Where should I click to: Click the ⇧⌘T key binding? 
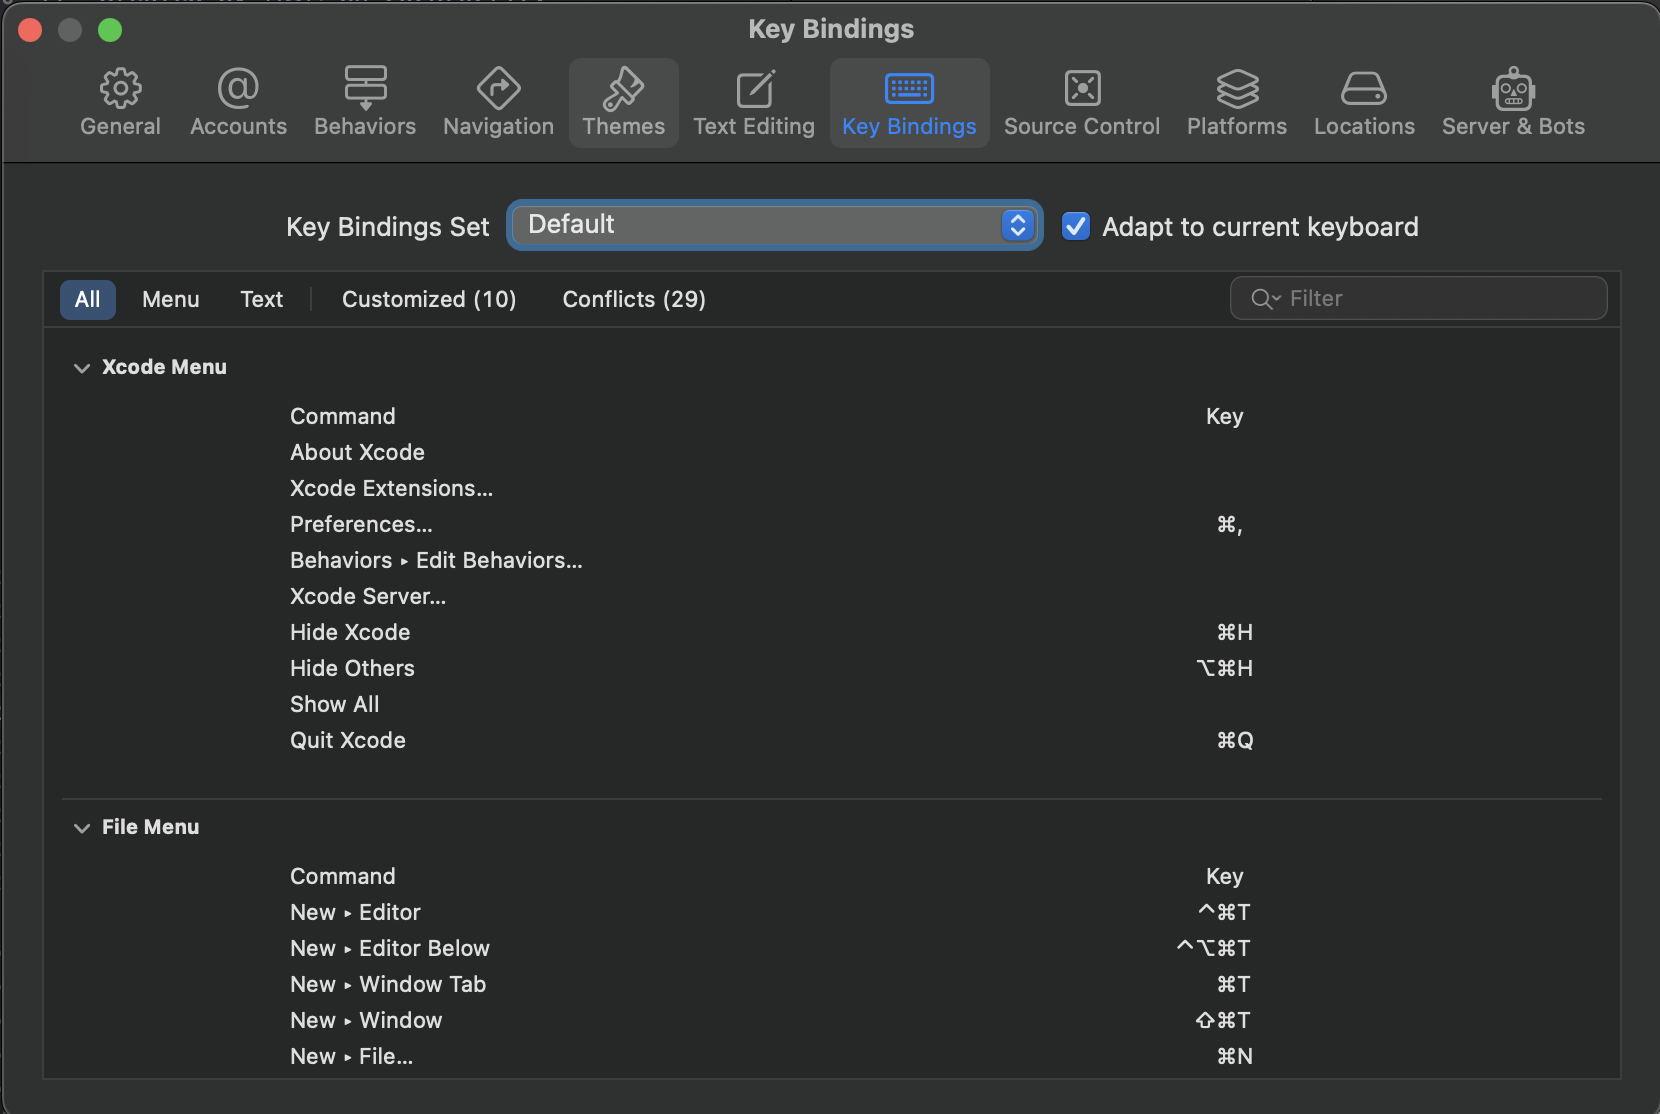coord(1224,1020)
